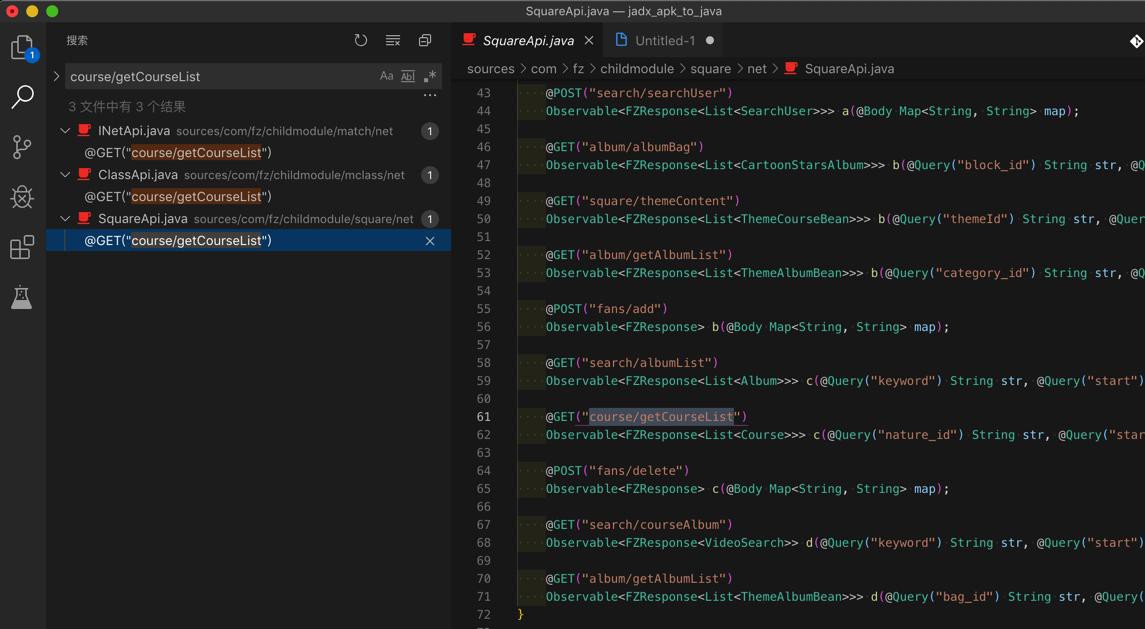This screenshot has height=629, width=1145.
Task: Click the @POST("search/searchUser") annotation
Action: point(639,93)
